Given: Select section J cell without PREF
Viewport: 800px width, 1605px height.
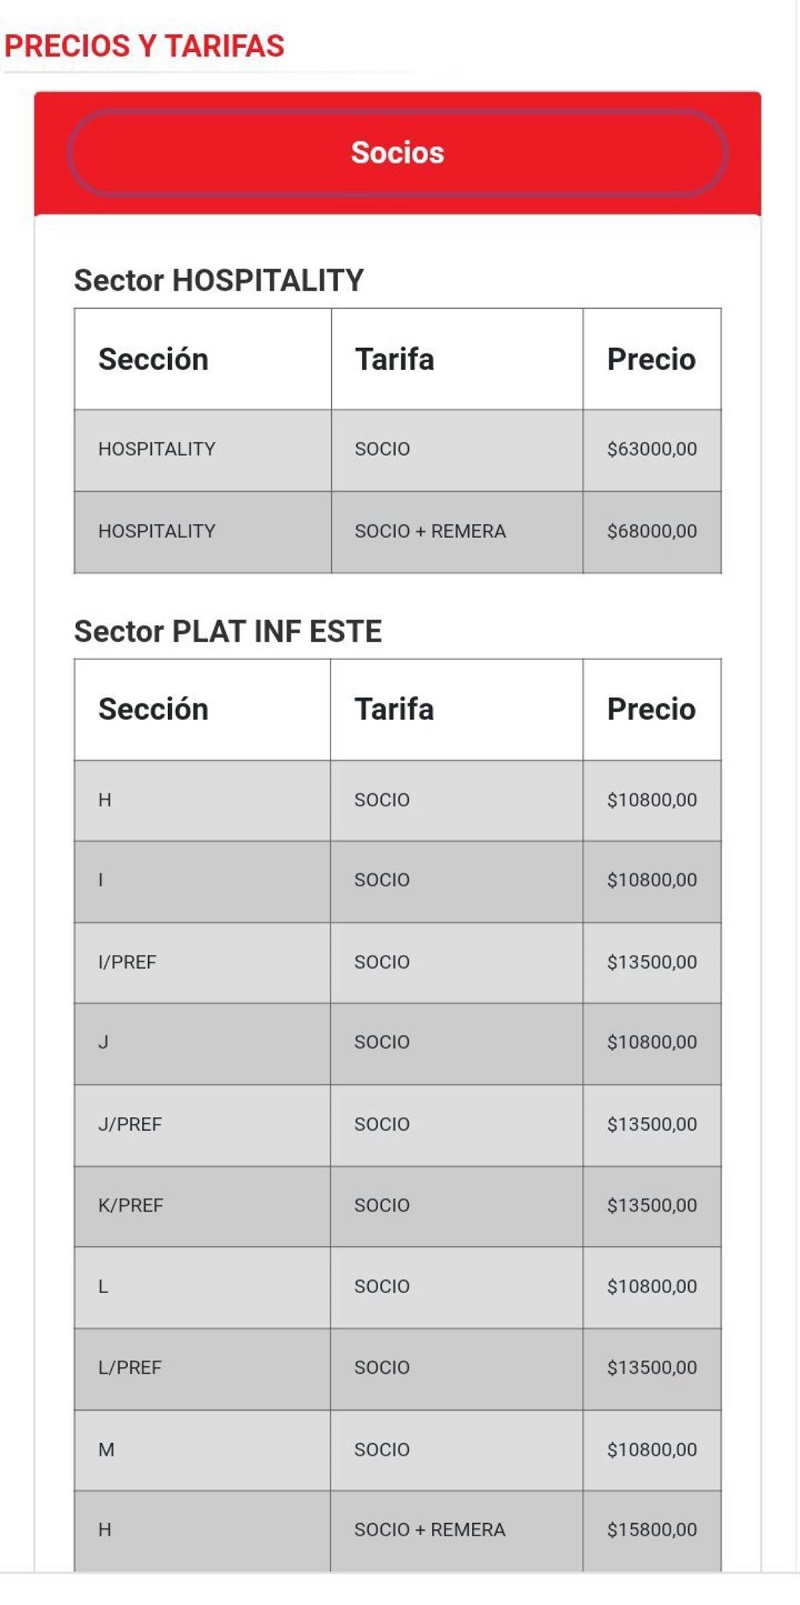Looking at the screenshot, I should point(203,1042).
